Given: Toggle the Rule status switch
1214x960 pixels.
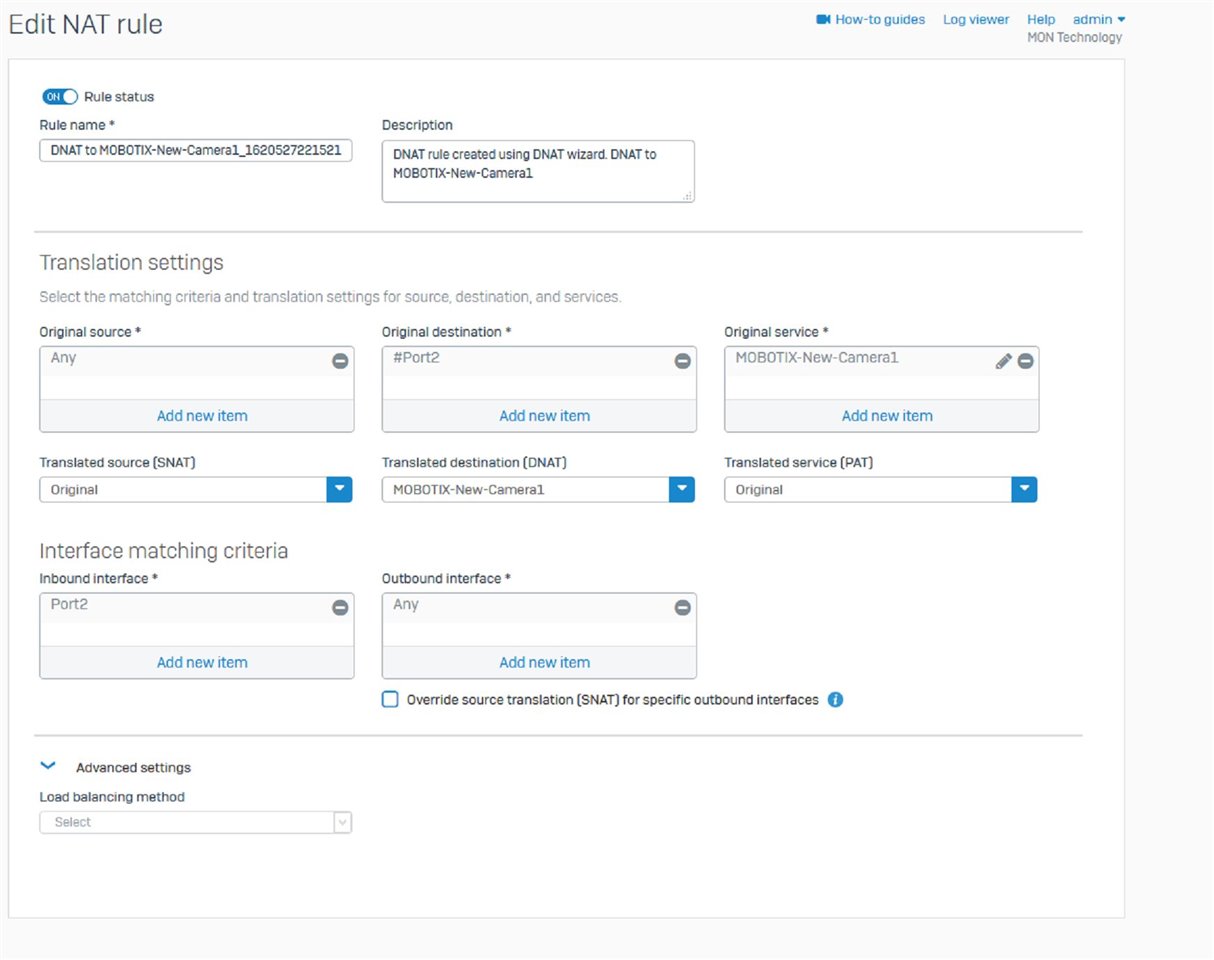Looking at the screenshot, I should coord(60,97).
